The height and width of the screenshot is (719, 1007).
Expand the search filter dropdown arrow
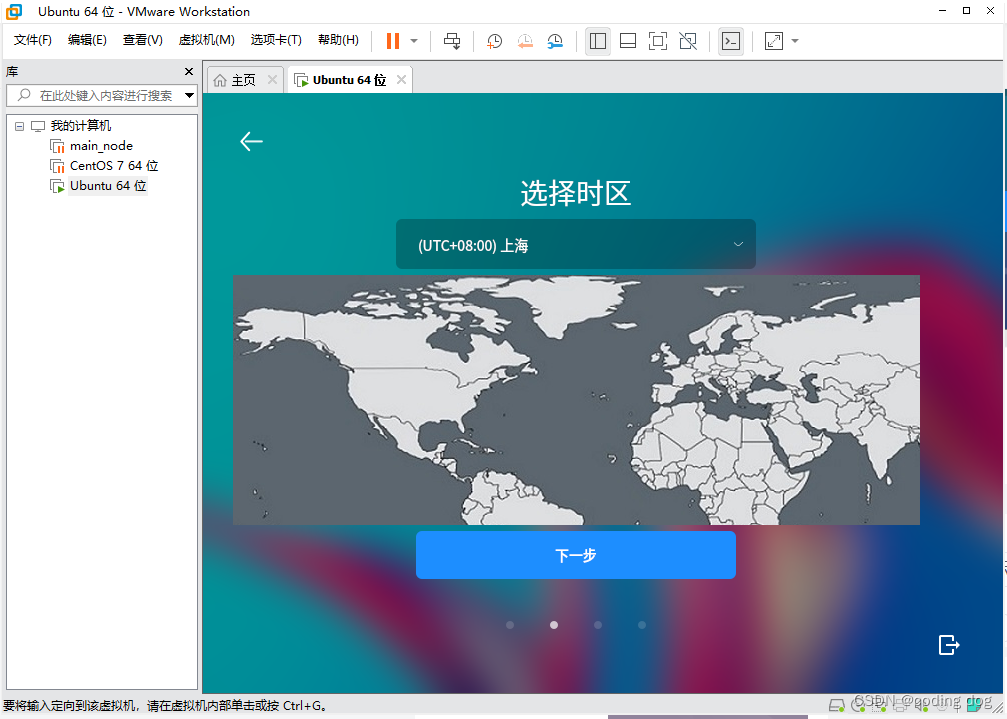tap(190, 95)
